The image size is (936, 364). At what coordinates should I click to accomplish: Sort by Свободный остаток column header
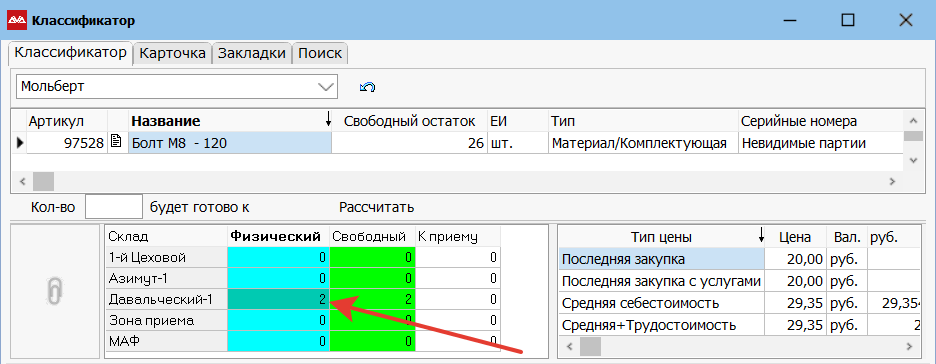click(x=410, y=121)
